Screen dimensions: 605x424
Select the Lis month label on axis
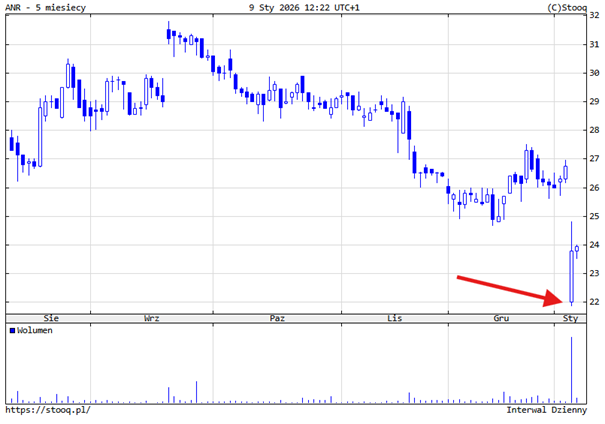(393, 317)
